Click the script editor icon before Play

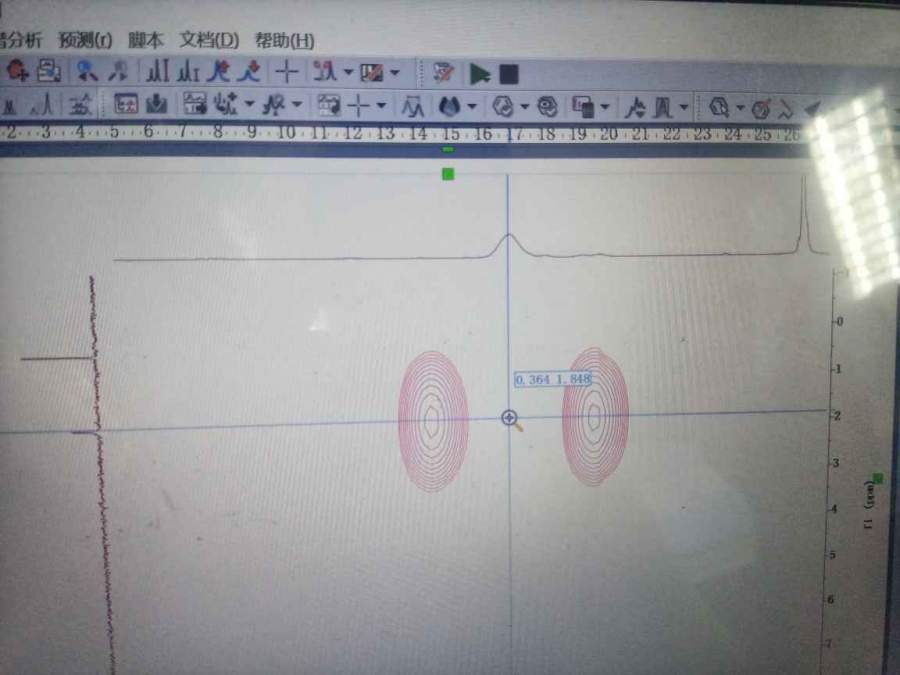tap(443, 73)
